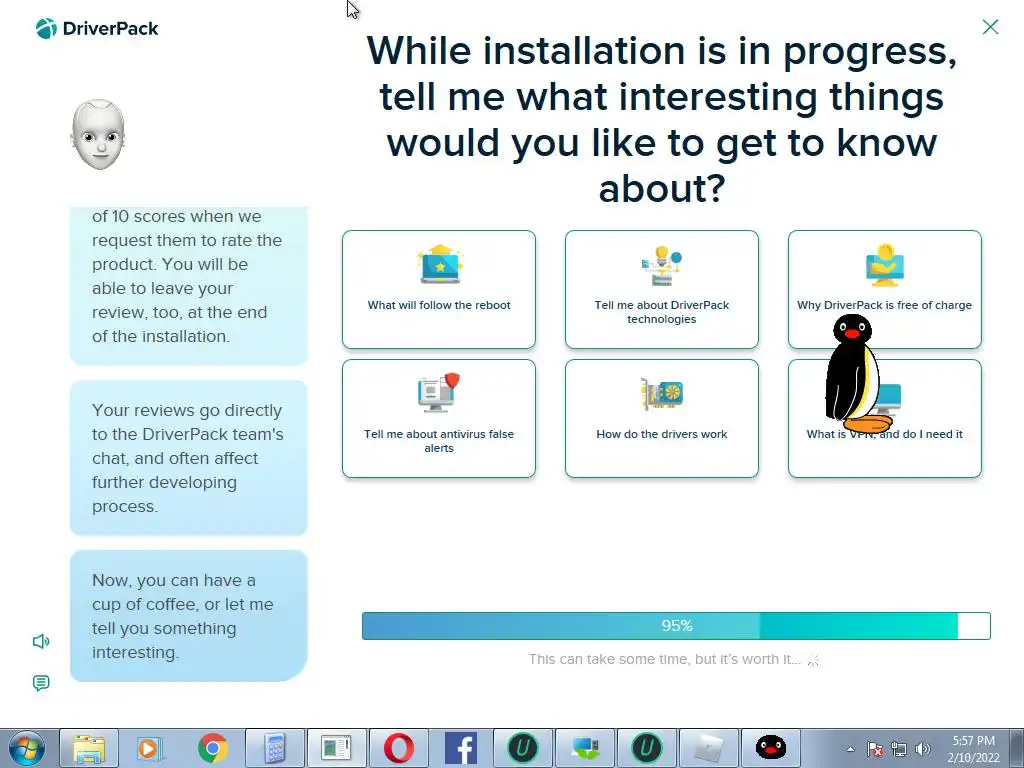
Task: Toggle the chat messages icon
Action: tap(41, 683)
